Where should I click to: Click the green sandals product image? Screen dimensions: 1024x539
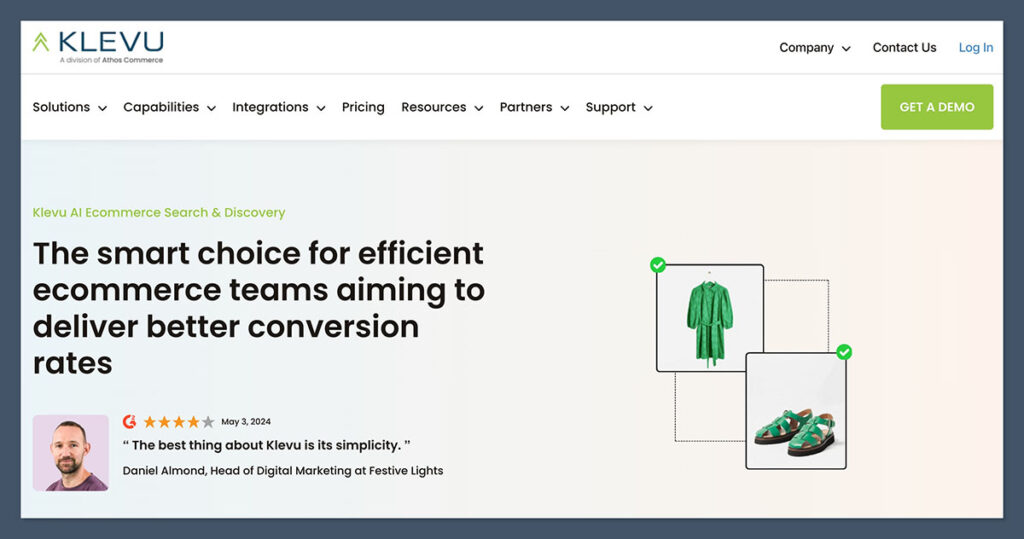pyautogui.click(x=796, y=411)
